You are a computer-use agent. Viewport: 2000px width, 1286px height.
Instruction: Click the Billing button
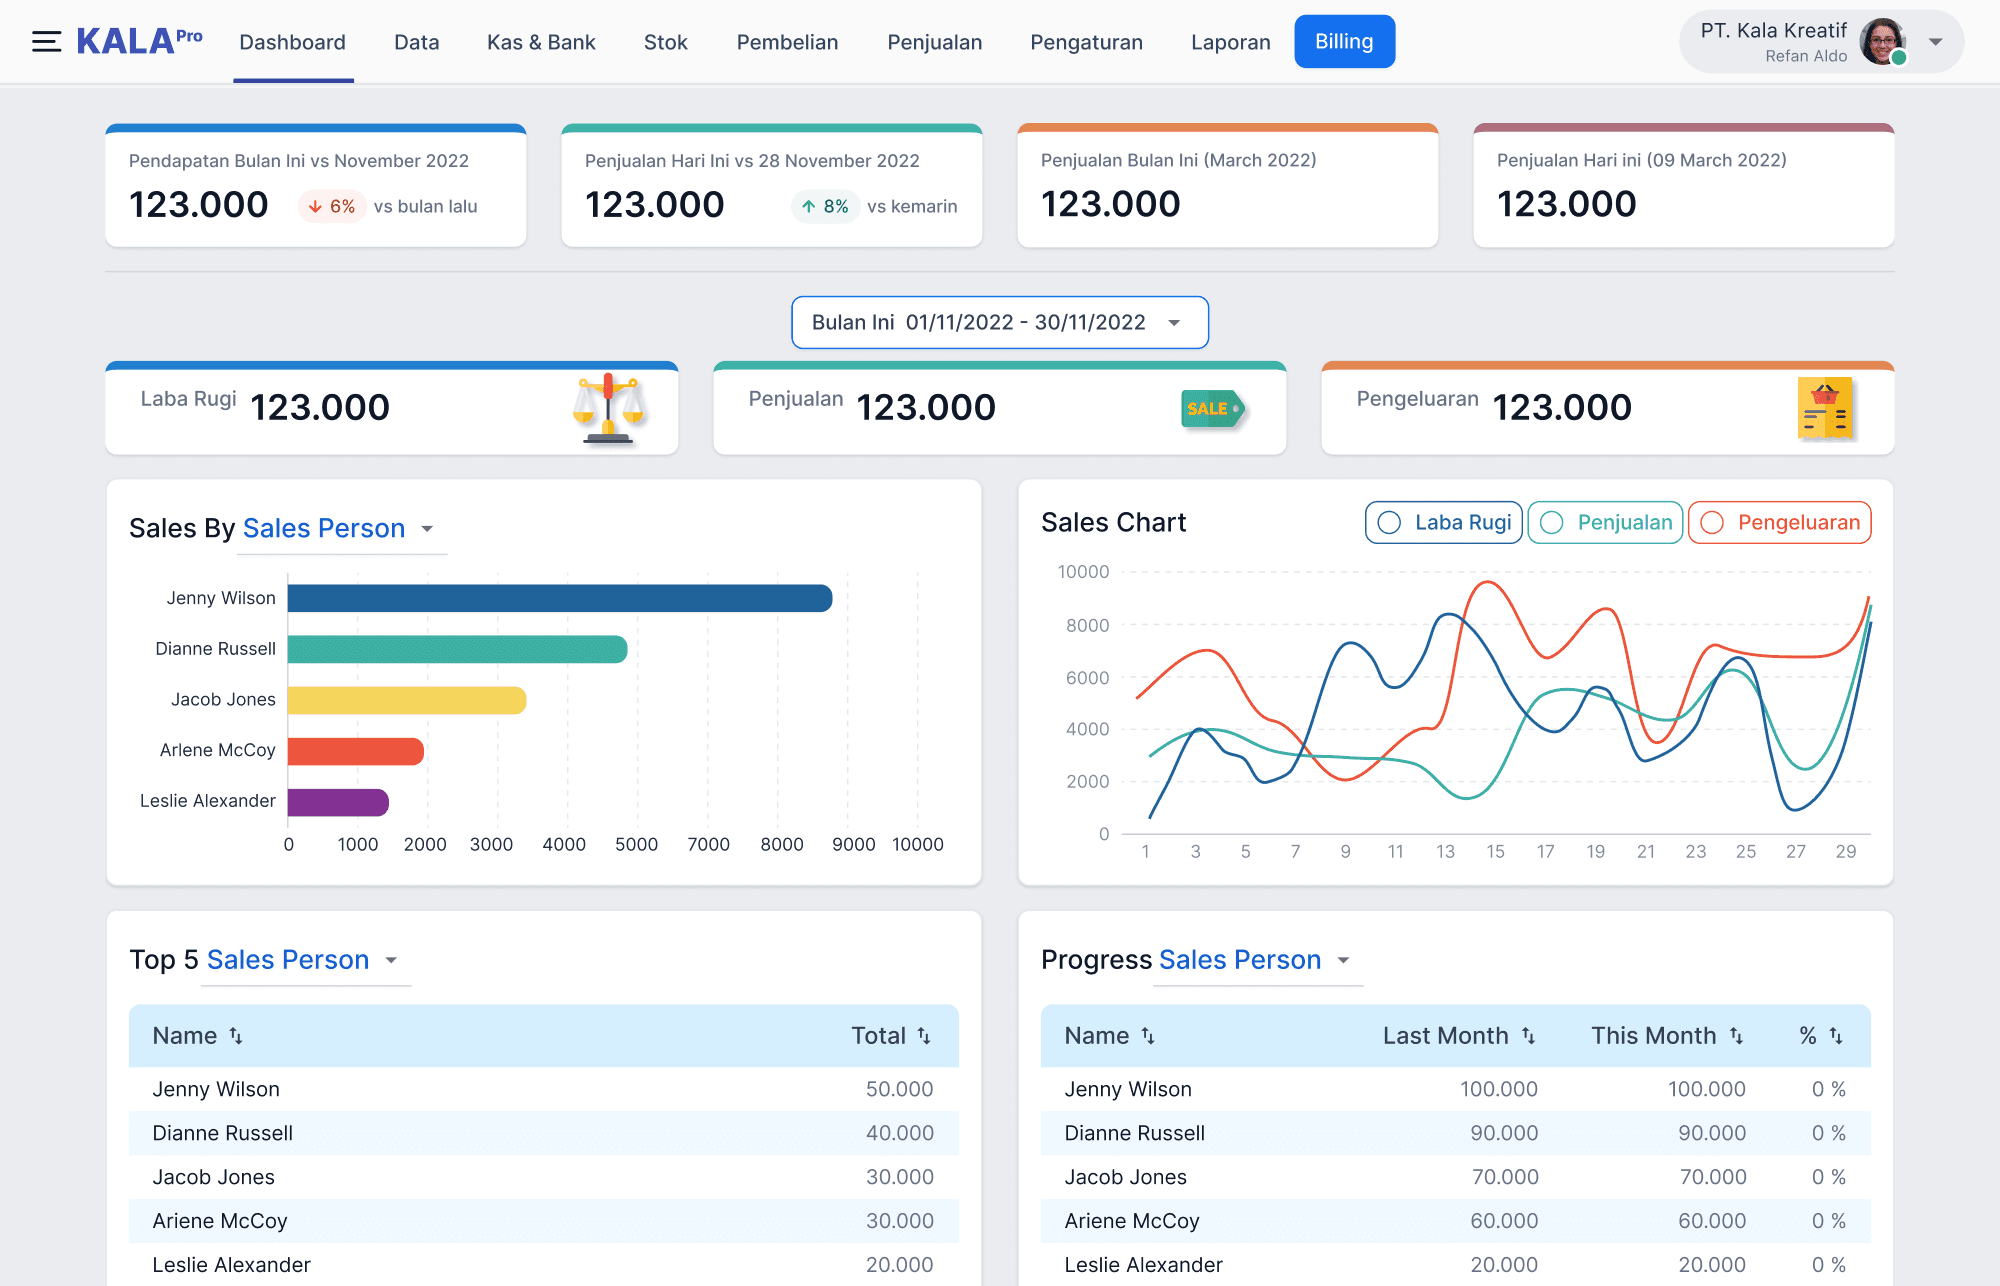[1343, 42]
